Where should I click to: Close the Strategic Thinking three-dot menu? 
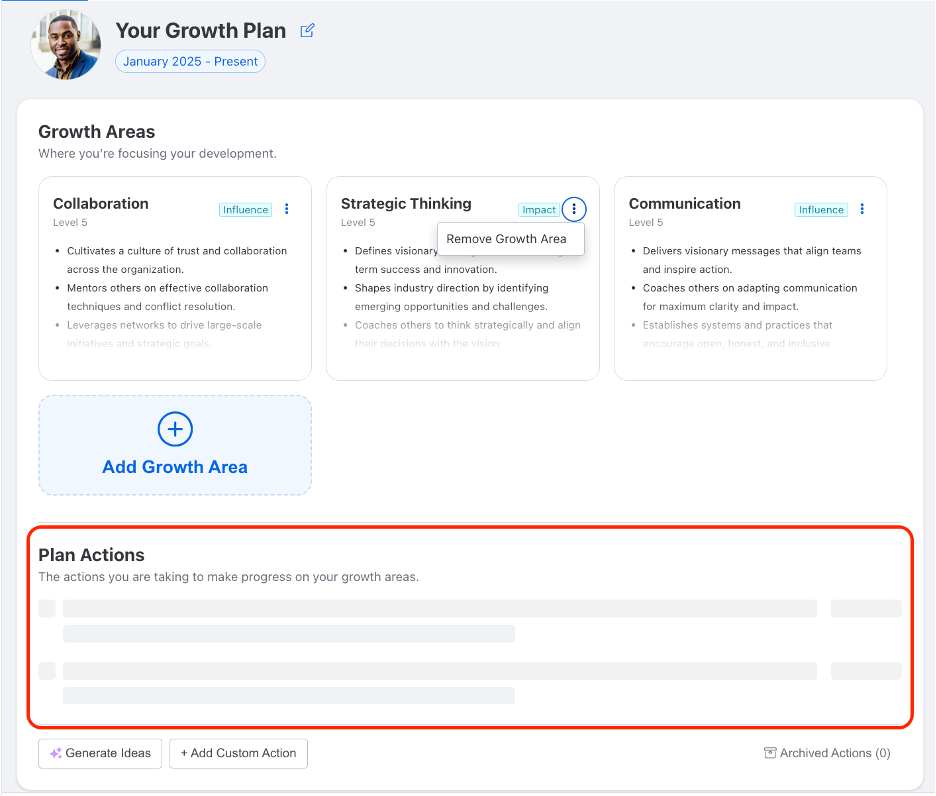pos(574,209)
